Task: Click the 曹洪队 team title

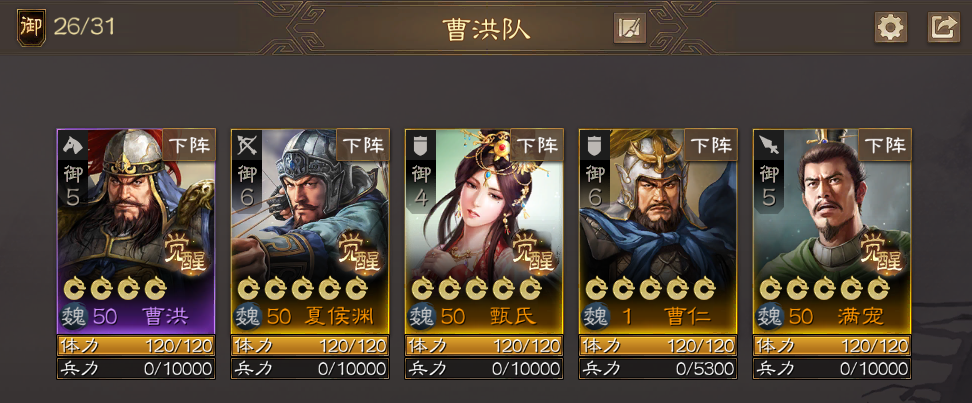Action: 486,29
